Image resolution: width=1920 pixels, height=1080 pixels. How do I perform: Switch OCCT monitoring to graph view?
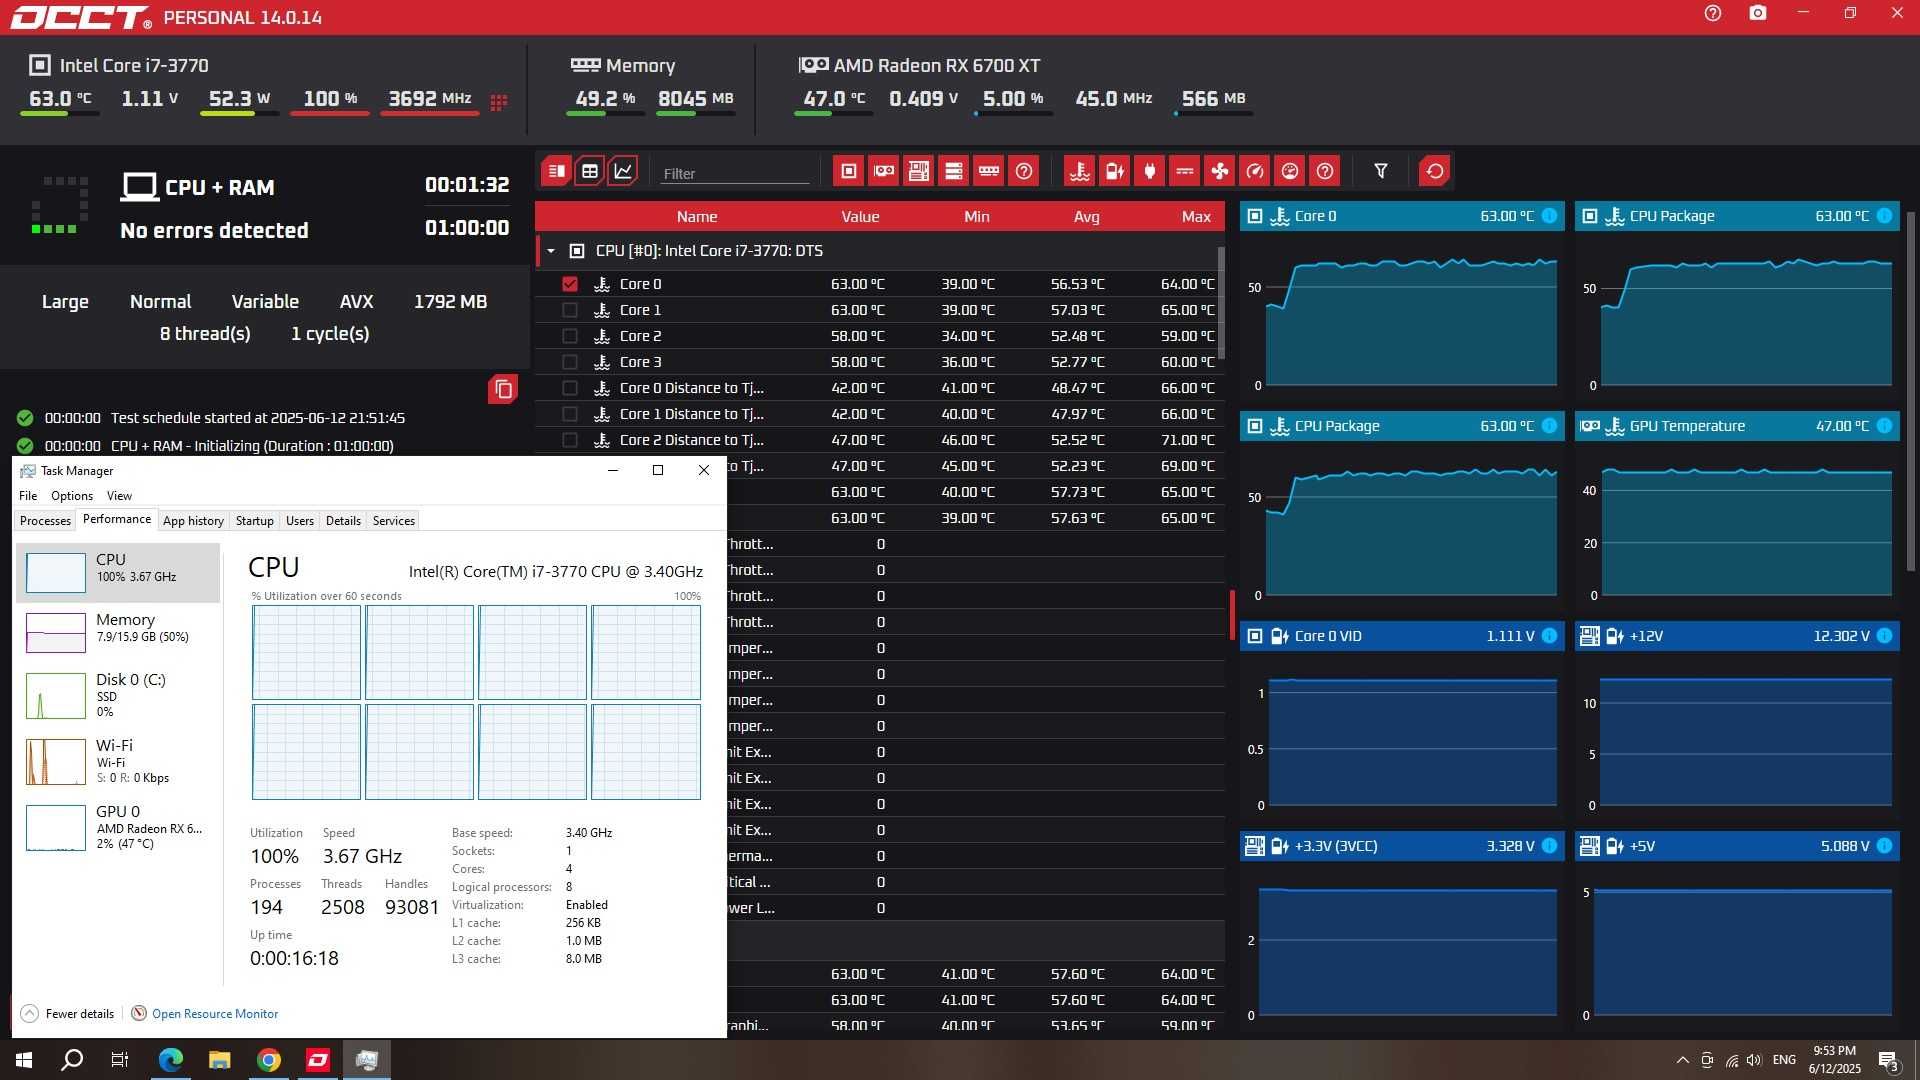click(623, 171)
